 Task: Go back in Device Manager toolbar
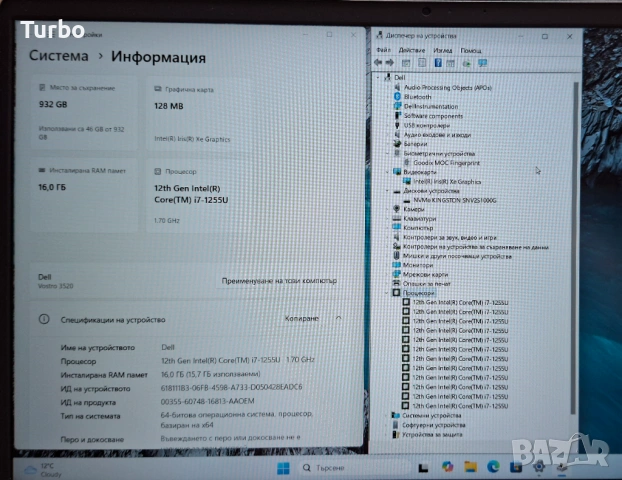[378, 62]
